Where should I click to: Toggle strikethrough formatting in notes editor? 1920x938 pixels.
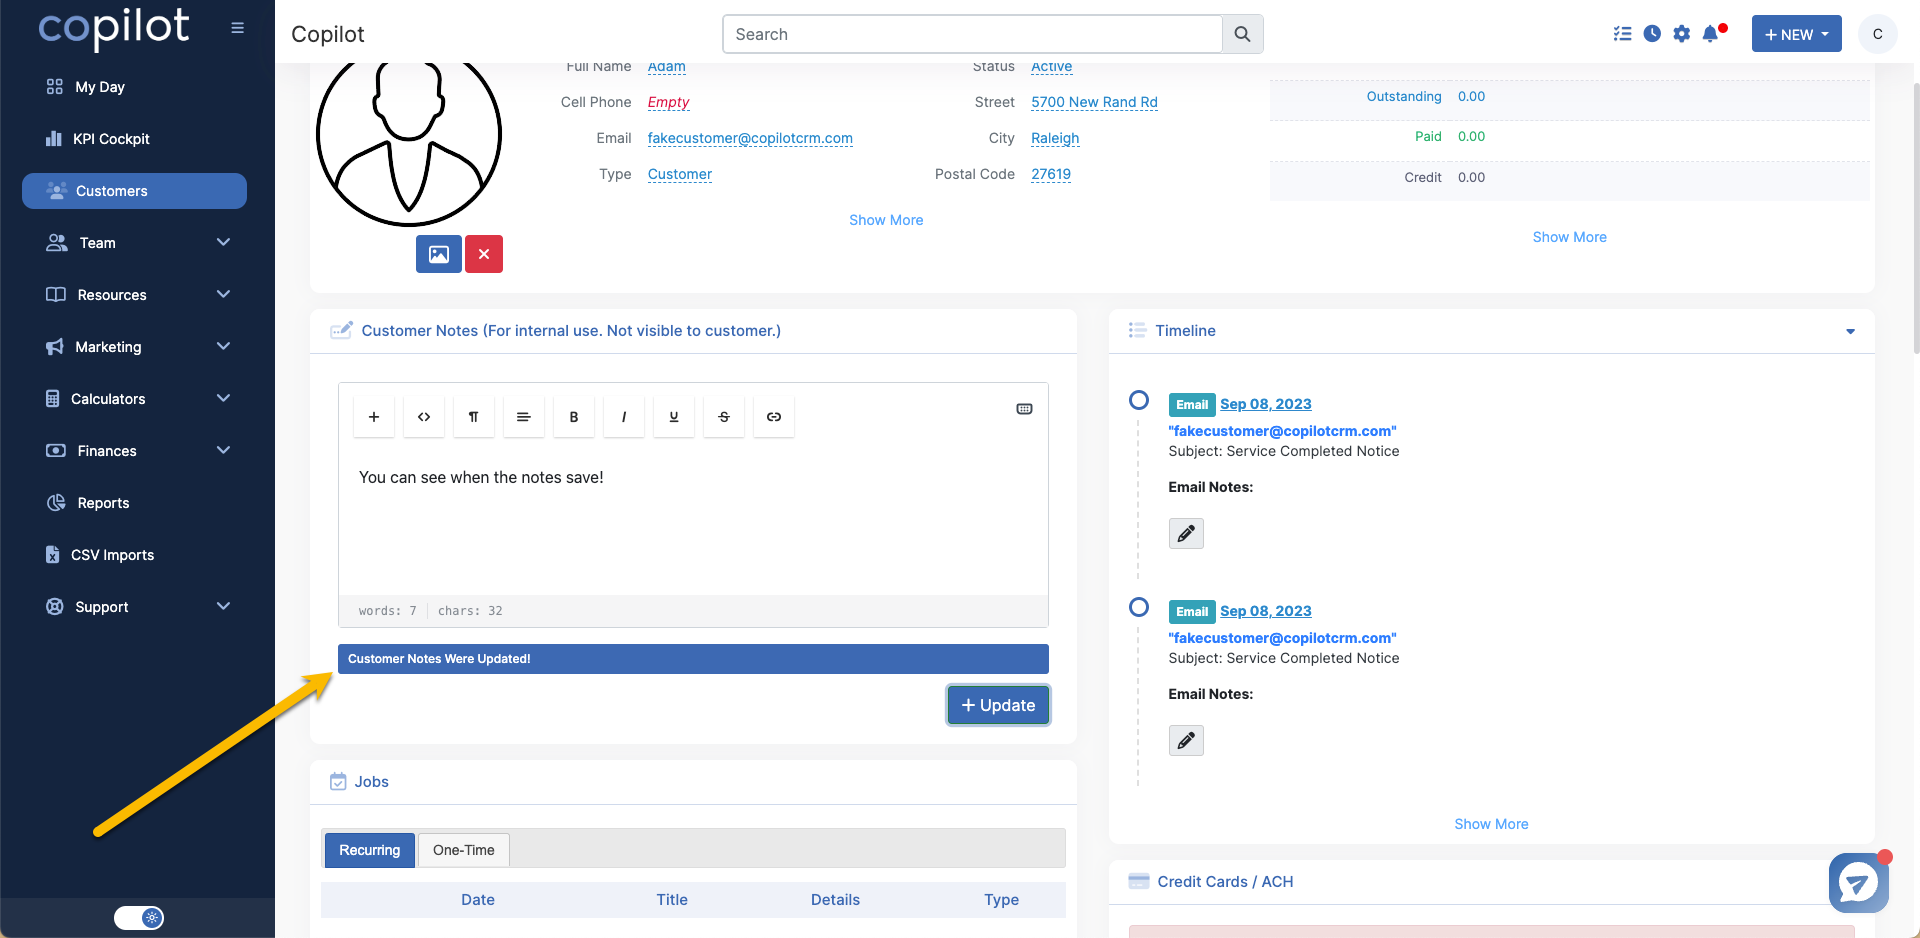coord(724,417)
